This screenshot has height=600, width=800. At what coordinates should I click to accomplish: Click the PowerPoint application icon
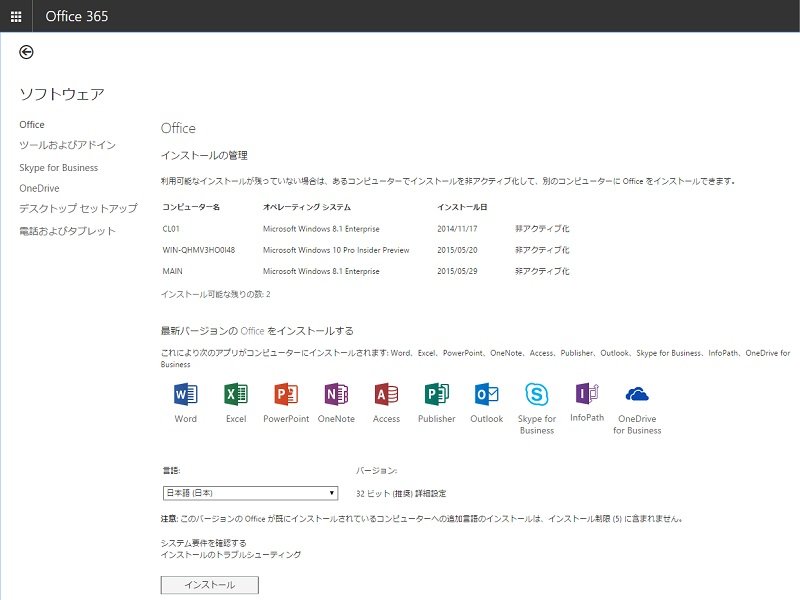point(286,394)
